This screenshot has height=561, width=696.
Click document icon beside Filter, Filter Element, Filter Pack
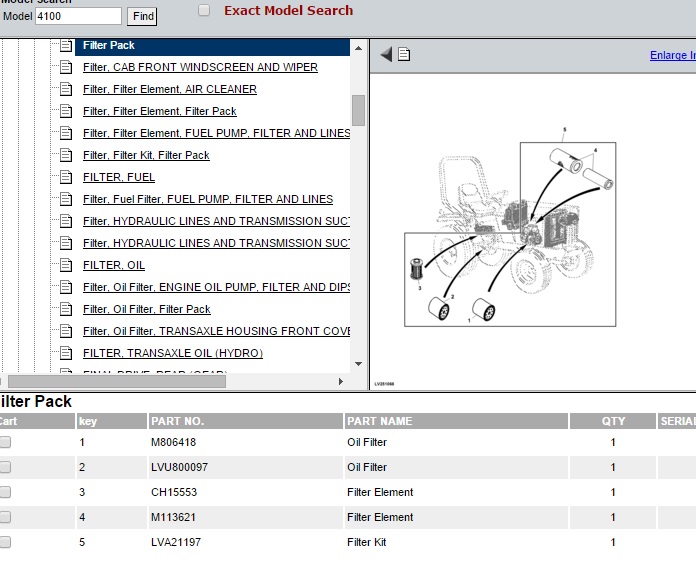coord(66,111)
